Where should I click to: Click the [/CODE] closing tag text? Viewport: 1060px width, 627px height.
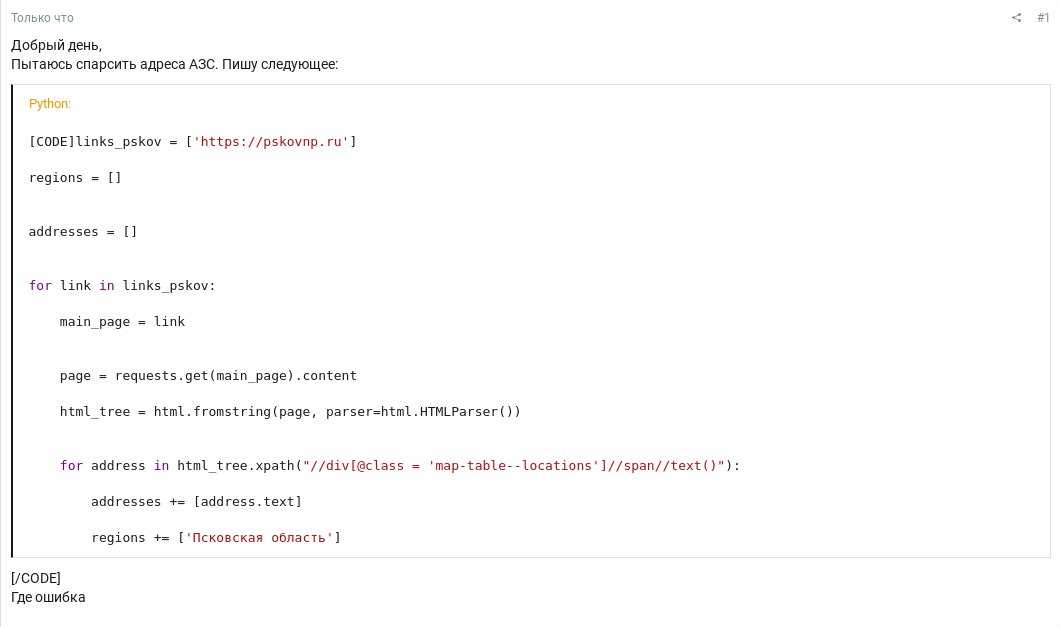(36, 578)
